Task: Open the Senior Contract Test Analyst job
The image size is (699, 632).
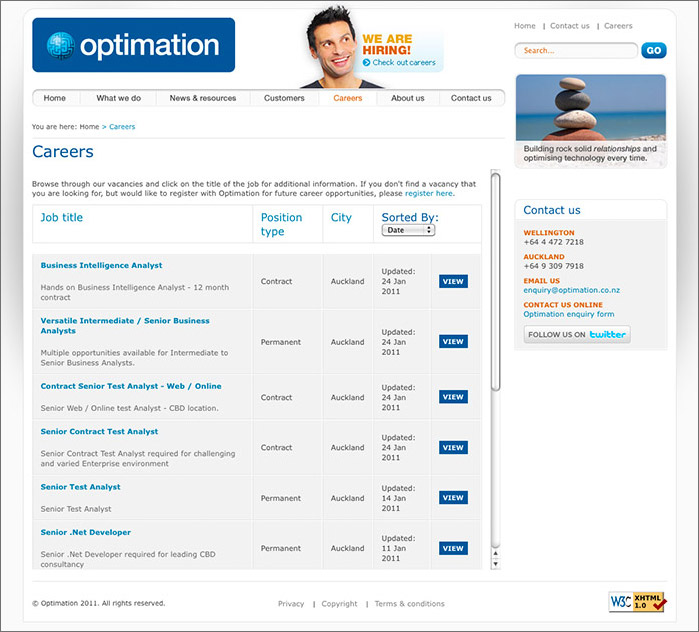Action: (x=99, y=431)
